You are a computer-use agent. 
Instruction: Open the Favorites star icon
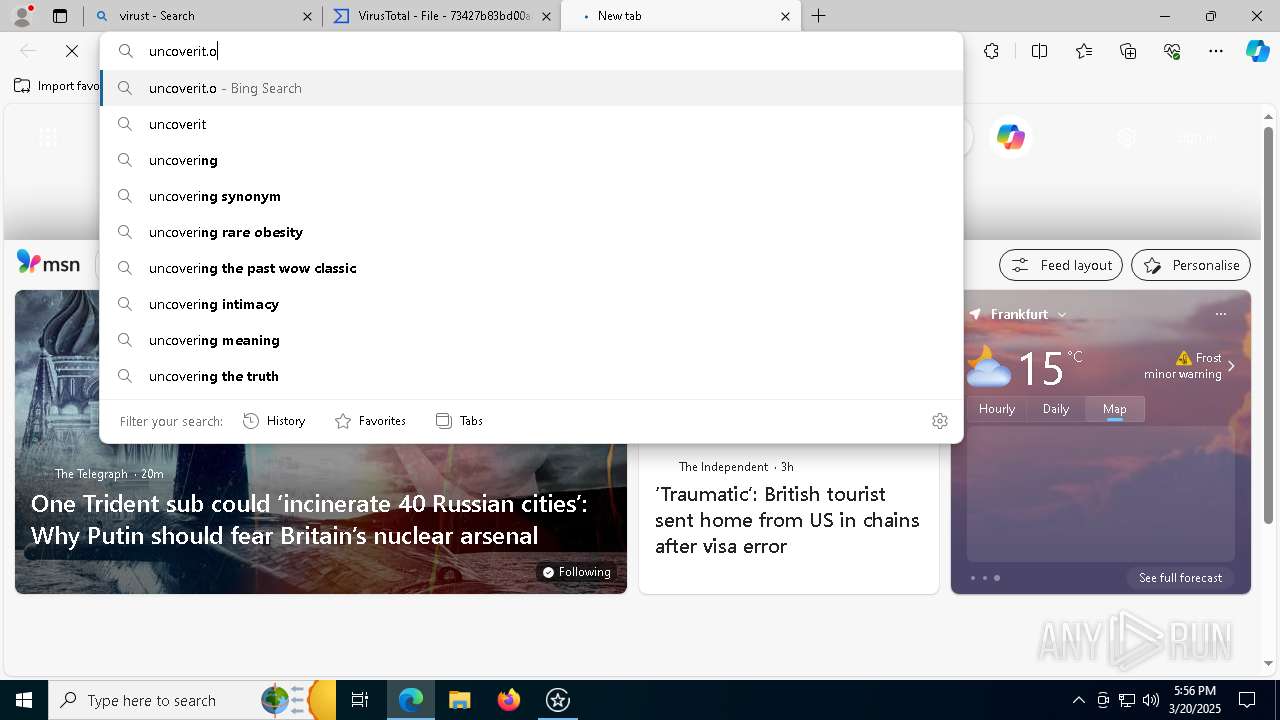pyautogui.click(x=1084, y=51)
